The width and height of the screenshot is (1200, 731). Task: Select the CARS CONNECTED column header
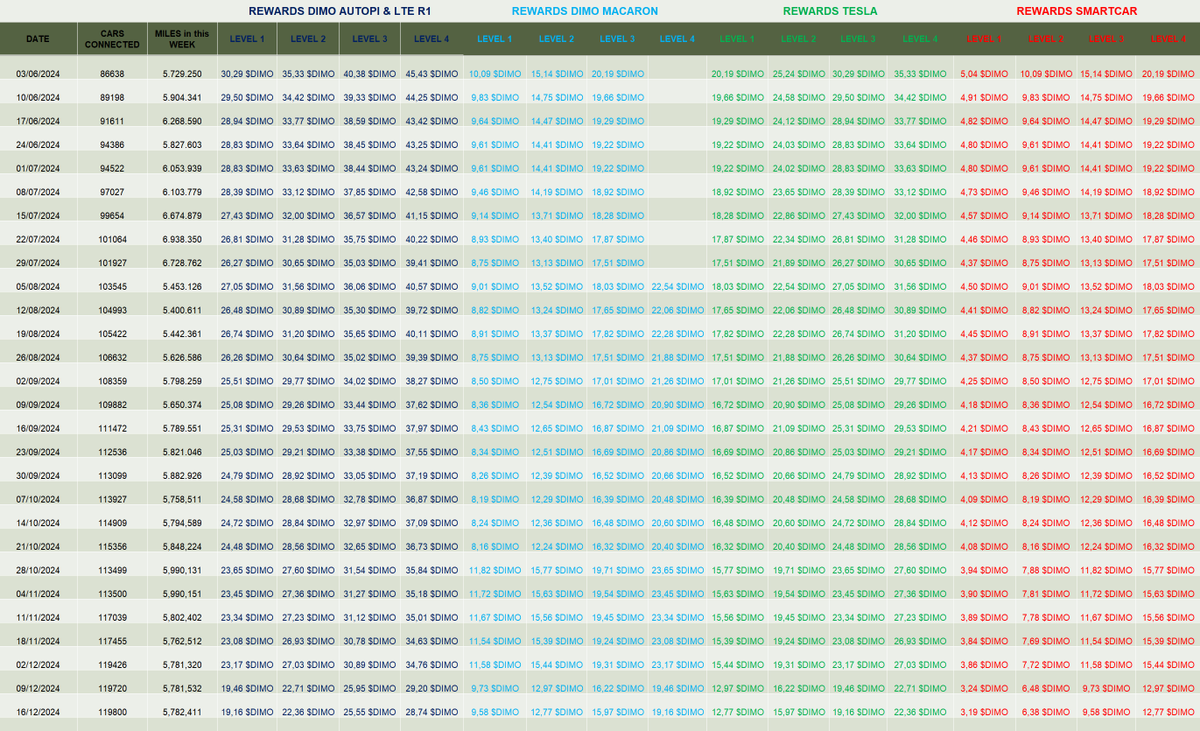click(x=112, y=39)
